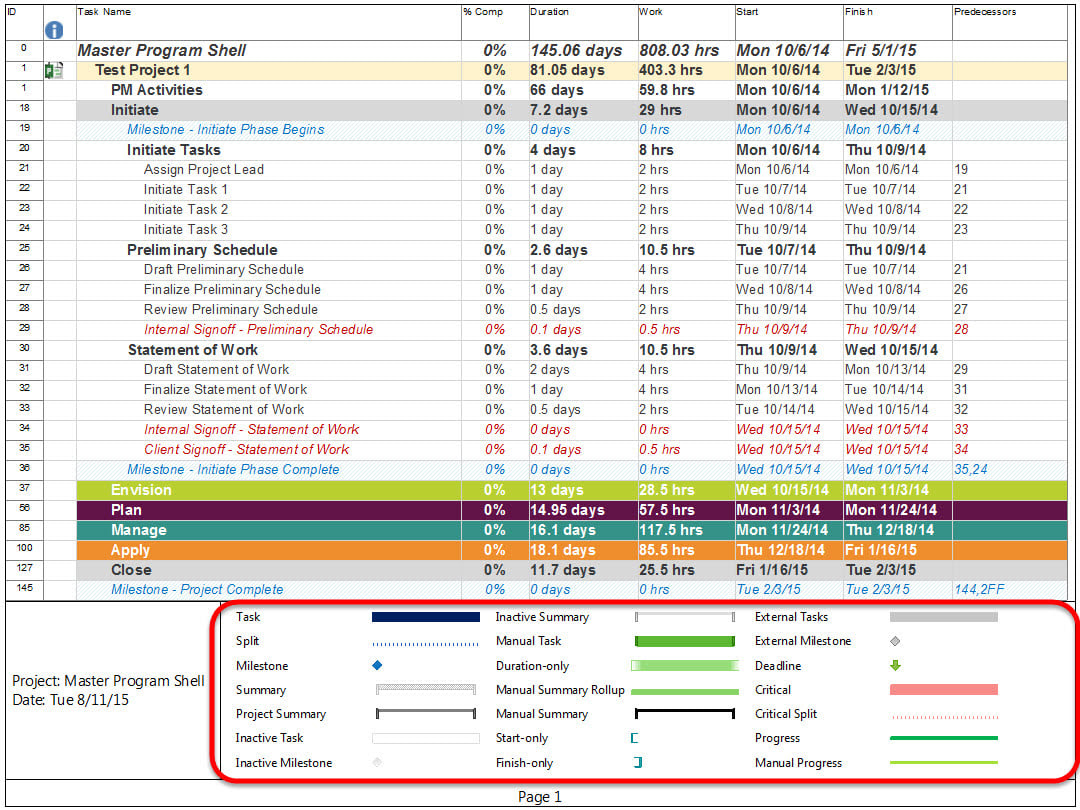This screenshot has width=1080, height=810.
Task: Select Finalize Preliminary Schedule task
Action: point(537,289)
